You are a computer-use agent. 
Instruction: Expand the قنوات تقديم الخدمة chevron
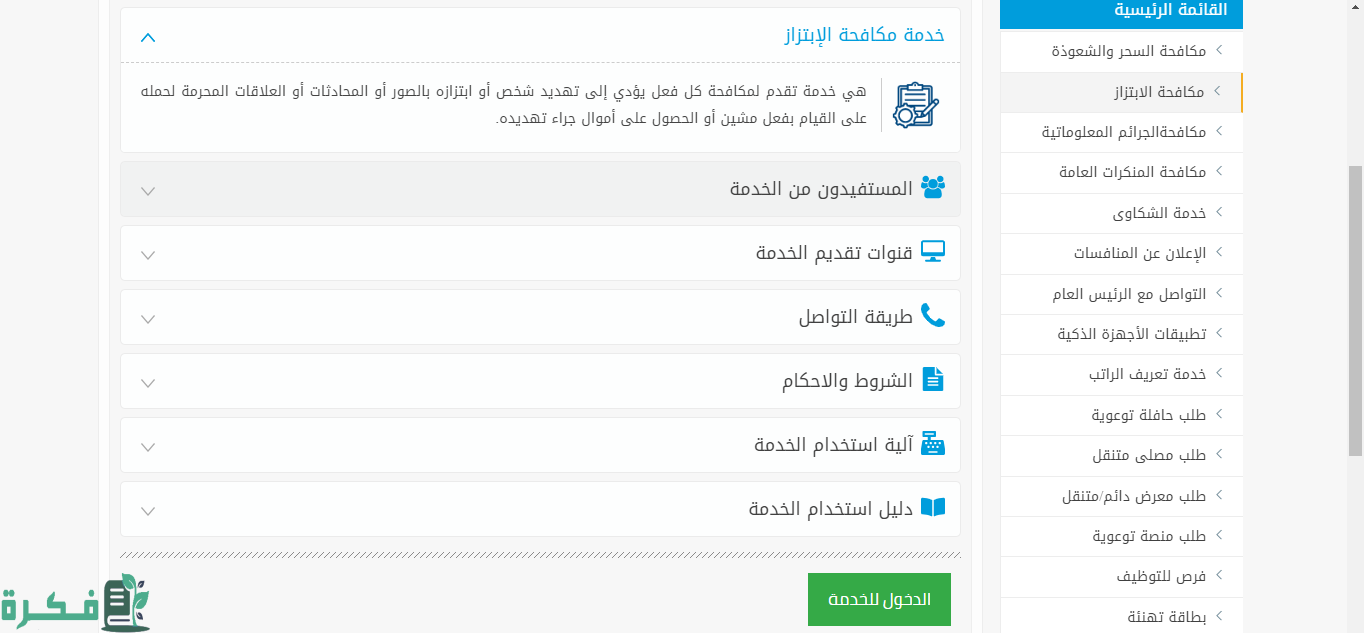pyautogui.click(x=148, y=255)
